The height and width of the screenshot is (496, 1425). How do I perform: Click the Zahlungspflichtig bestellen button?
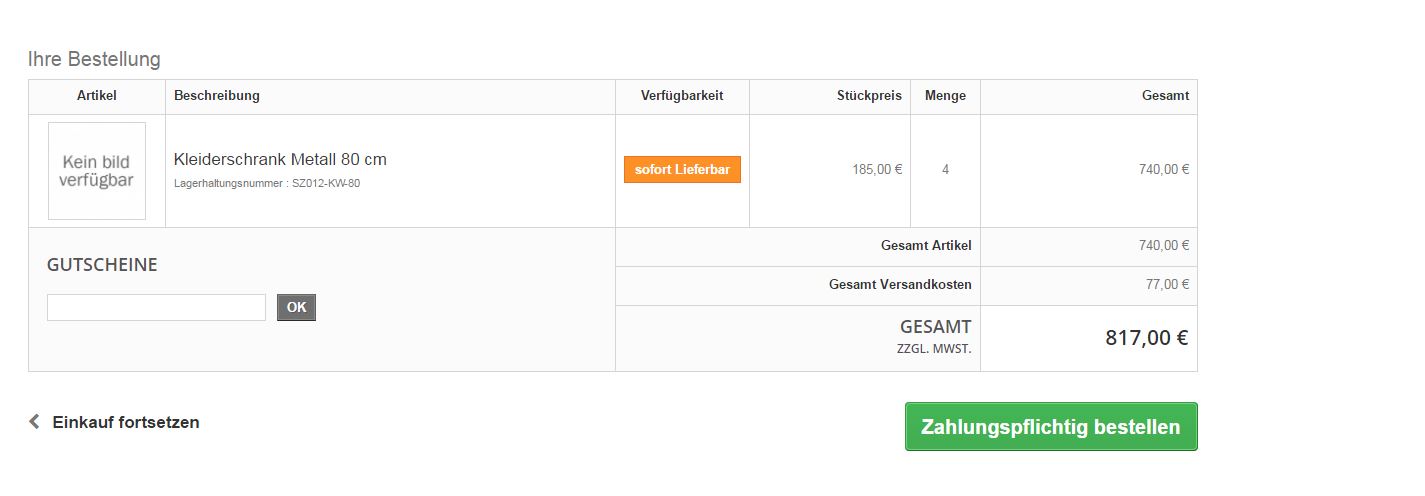pyautogui.click(x=1050, y=427)
